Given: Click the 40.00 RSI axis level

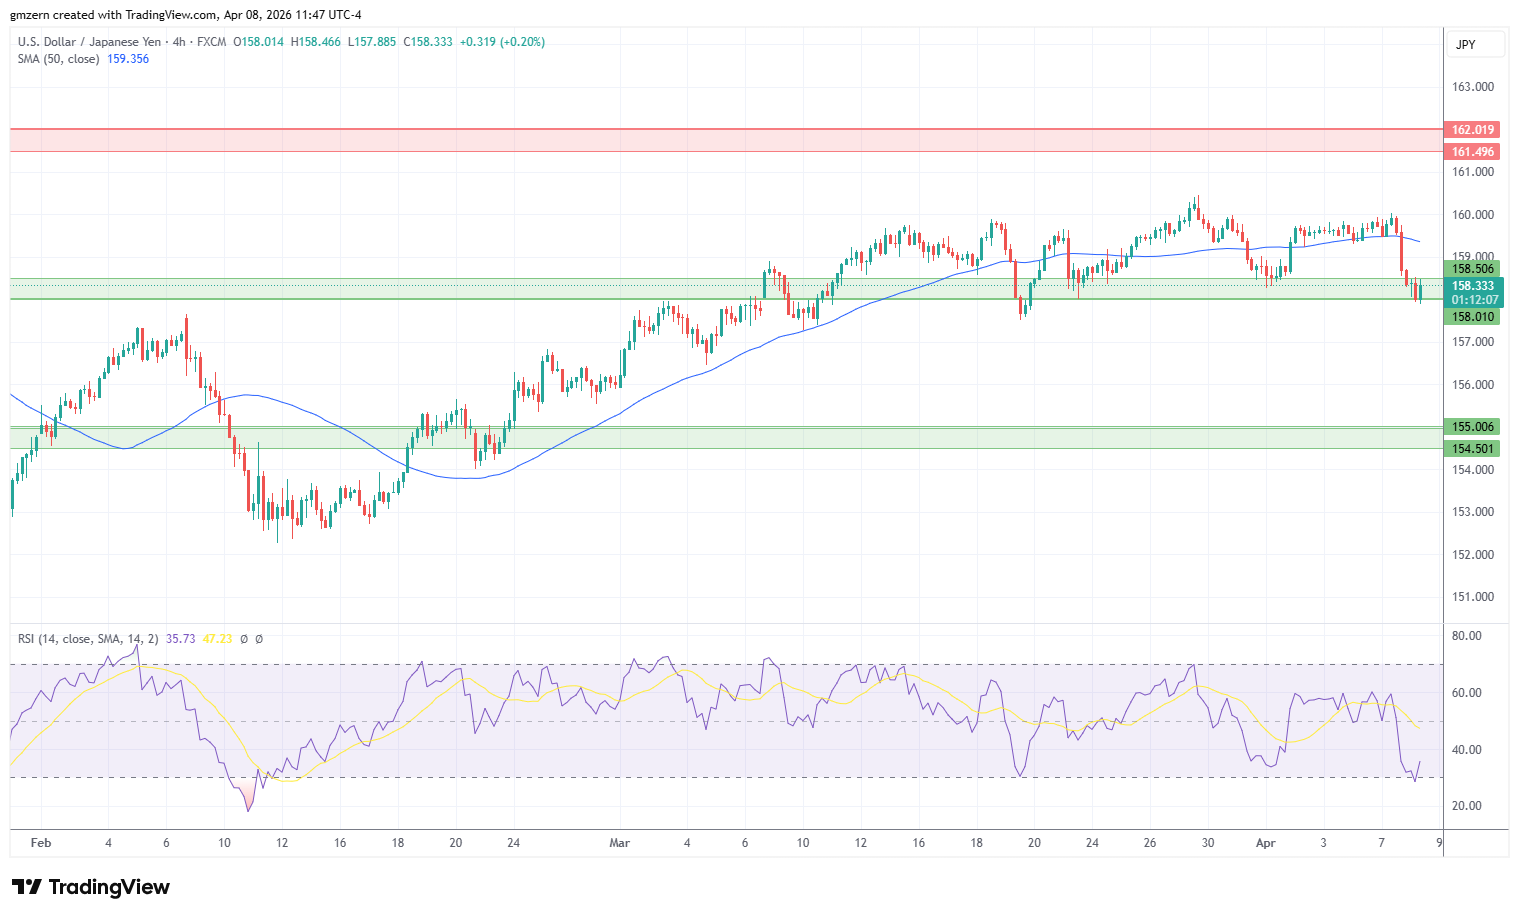Looking at the screenshot, I should pyautogui.click(x=1467, y=750).
